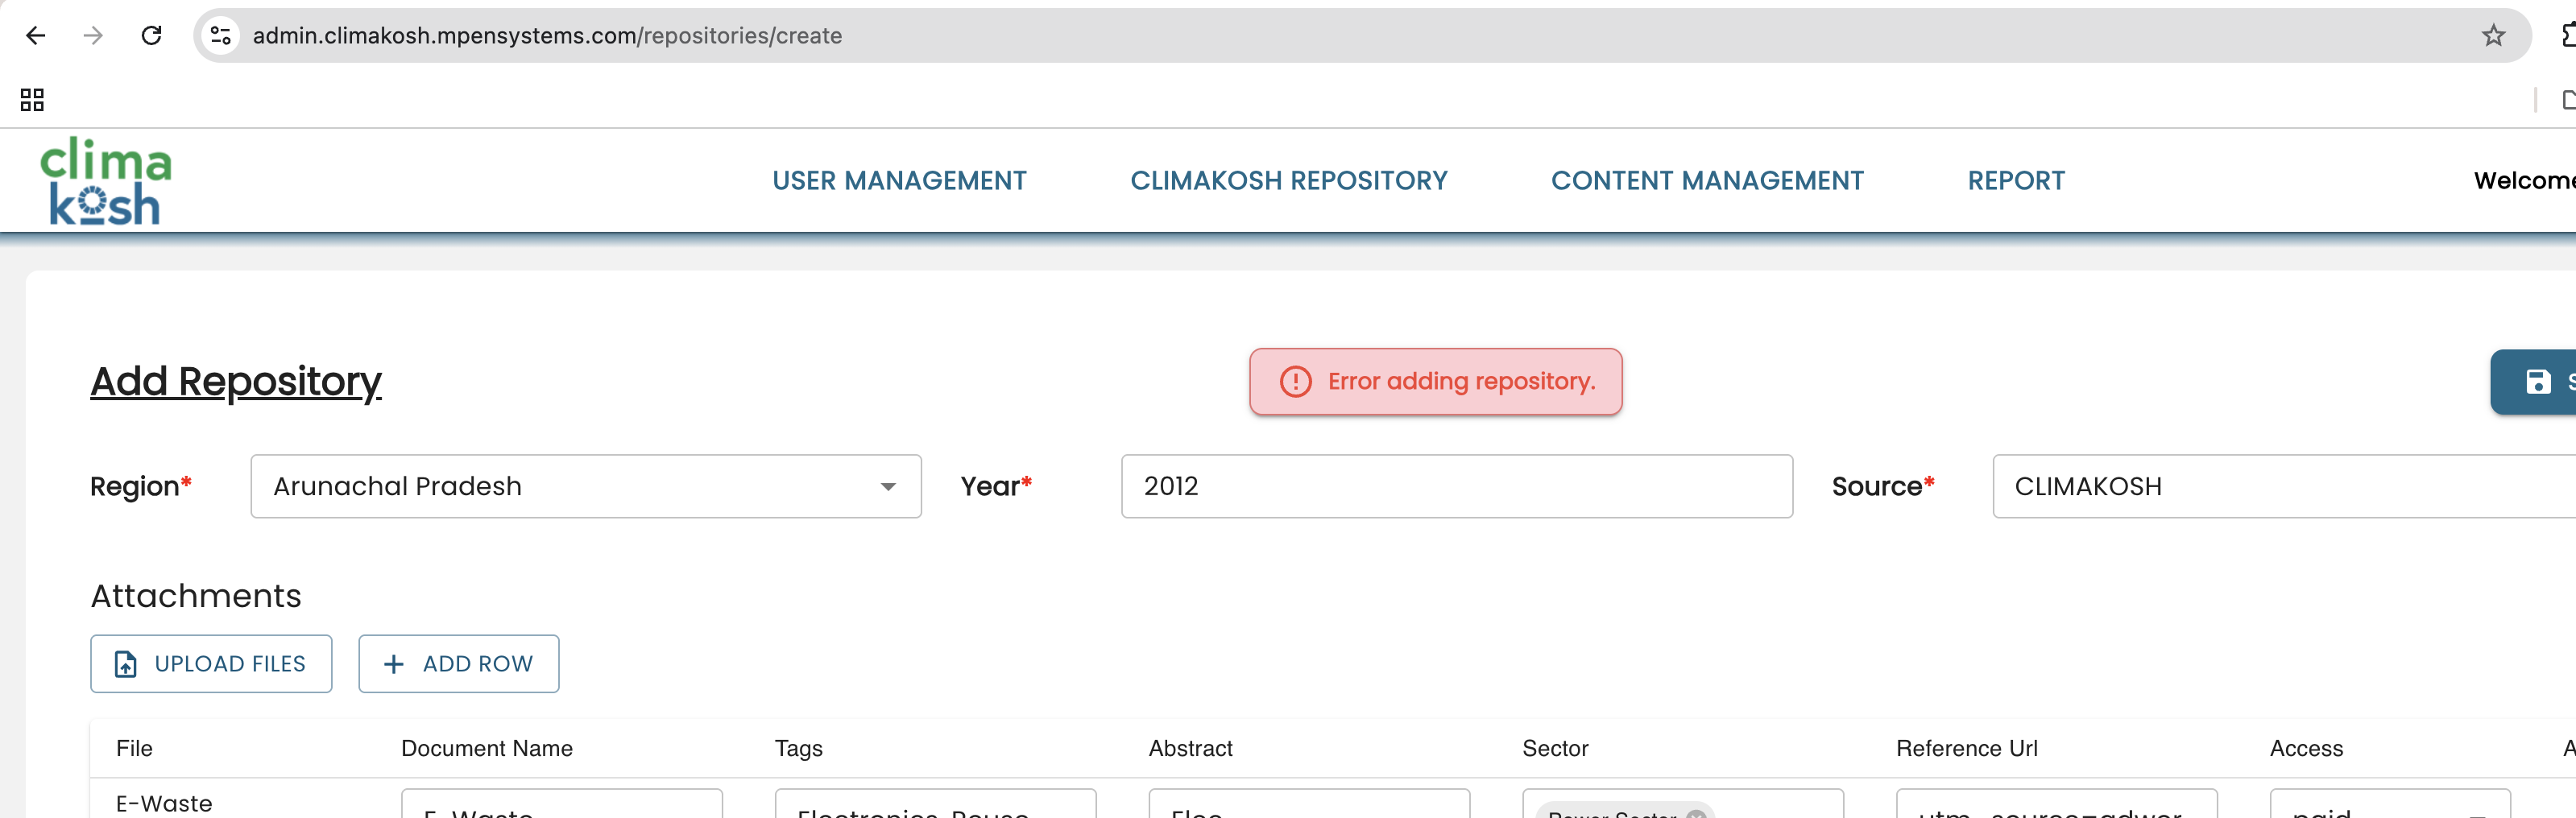2576x818 pixels.
Task: Click the Climakosh logo
Action: (x=105, y=181)
